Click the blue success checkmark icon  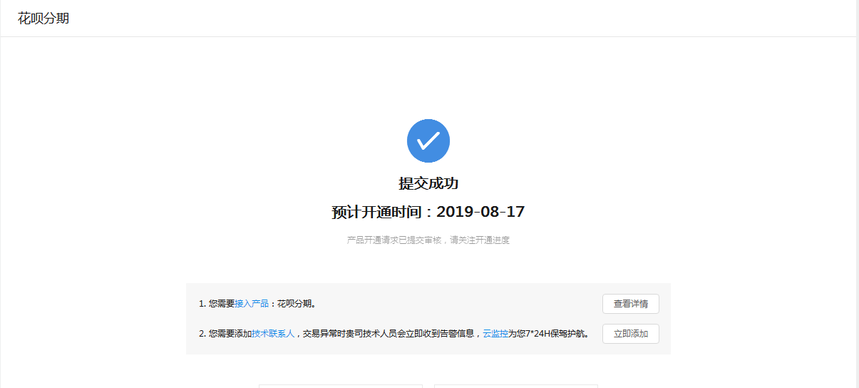[428, 141]
